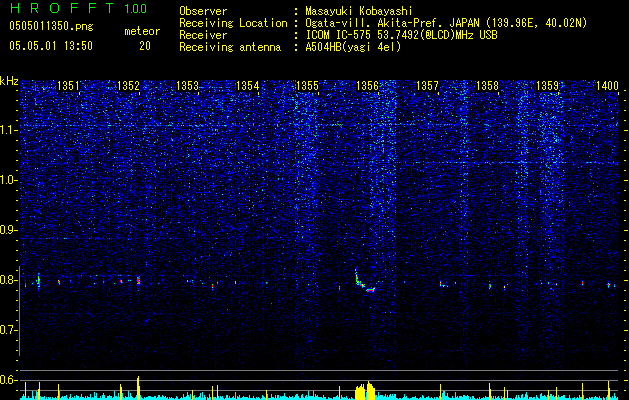This screenshot has height=400, width=629.
Task: Click the 1400 time marker
Action: click(607, 86)
